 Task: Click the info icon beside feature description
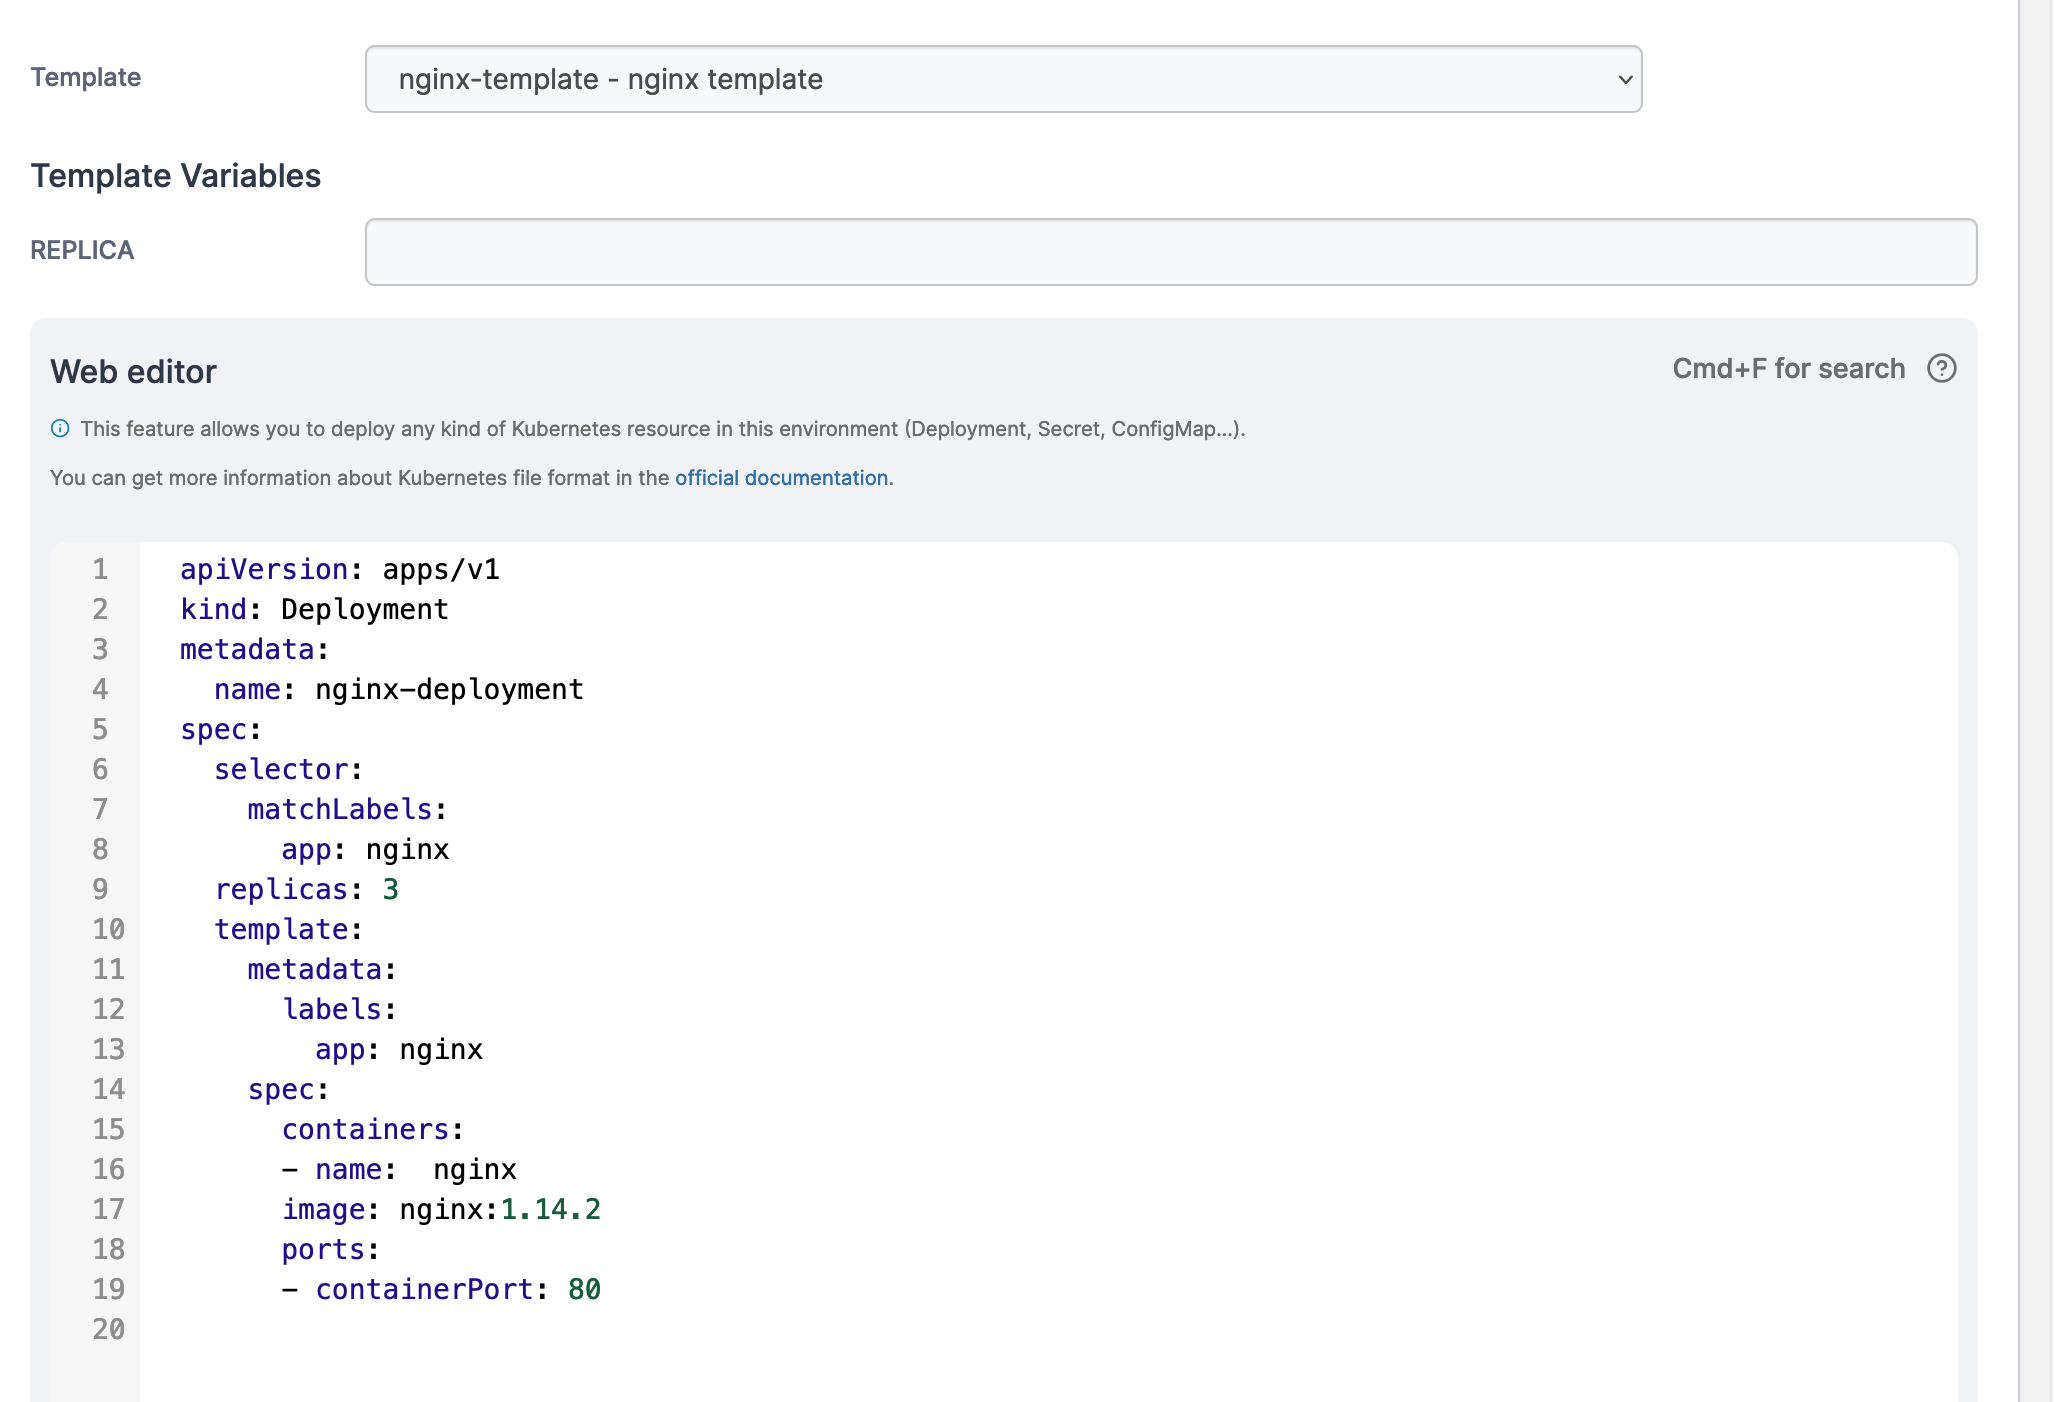point(60,429)
